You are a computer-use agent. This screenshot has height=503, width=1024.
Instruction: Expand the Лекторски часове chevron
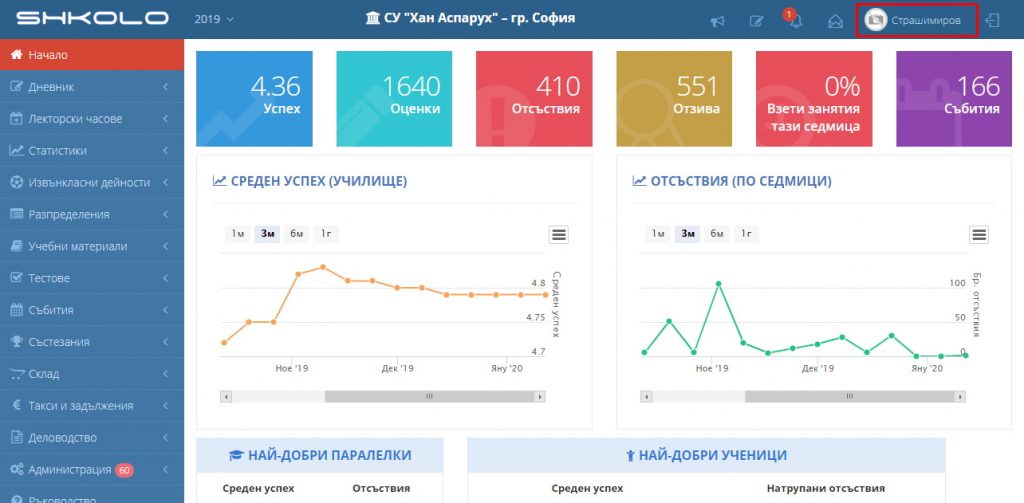[166, 119]
